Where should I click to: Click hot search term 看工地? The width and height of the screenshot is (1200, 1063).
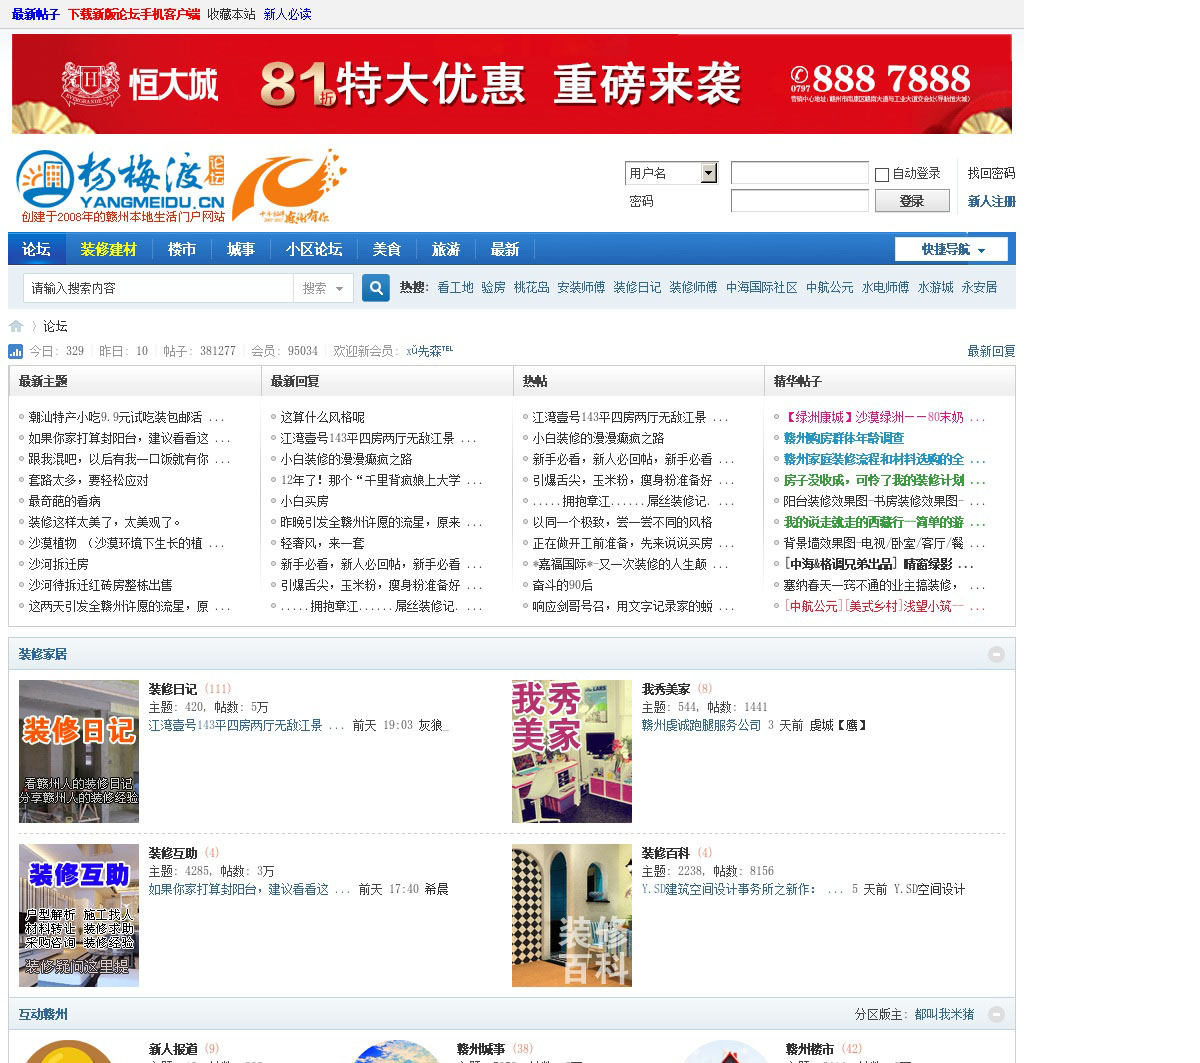click(455, 287)
